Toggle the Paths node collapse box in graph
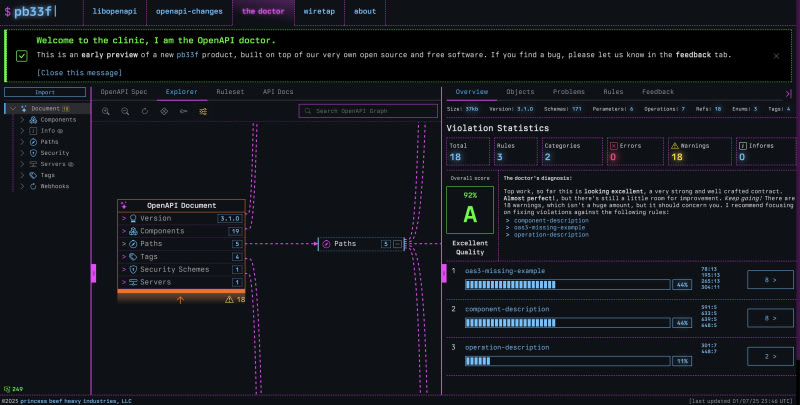Viewport: 800px width, 405px height. [x=398, y=243]
